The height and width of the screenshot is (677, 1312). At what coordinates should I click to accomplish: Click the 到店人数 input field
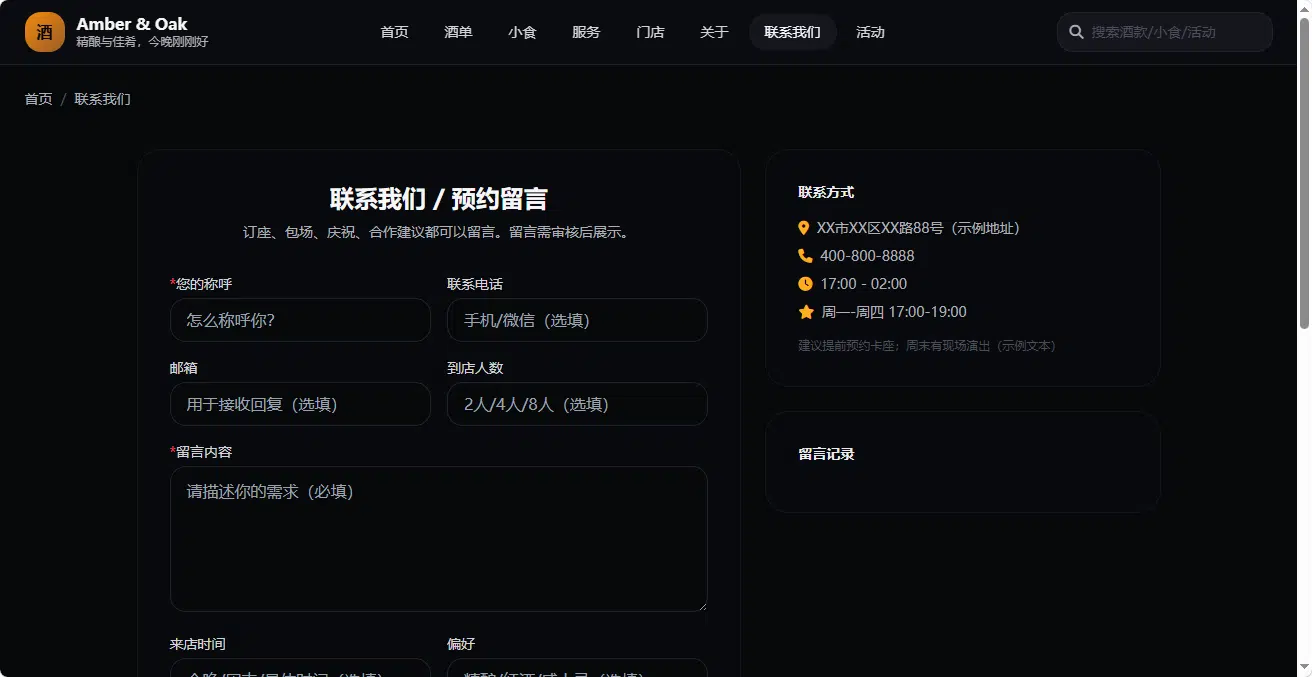[577, 404]
